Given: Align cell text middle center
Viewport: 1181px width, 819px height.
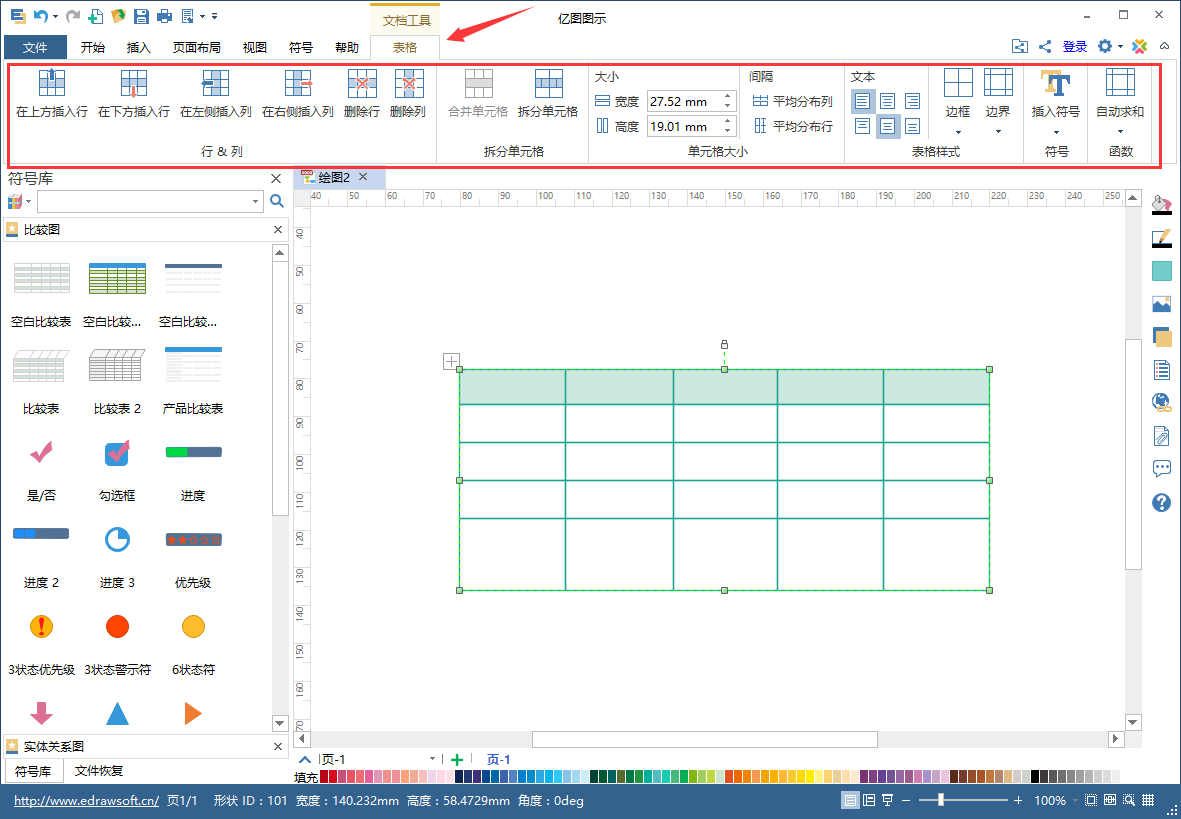Looking at the screenshot, I should tap(887, 126).
